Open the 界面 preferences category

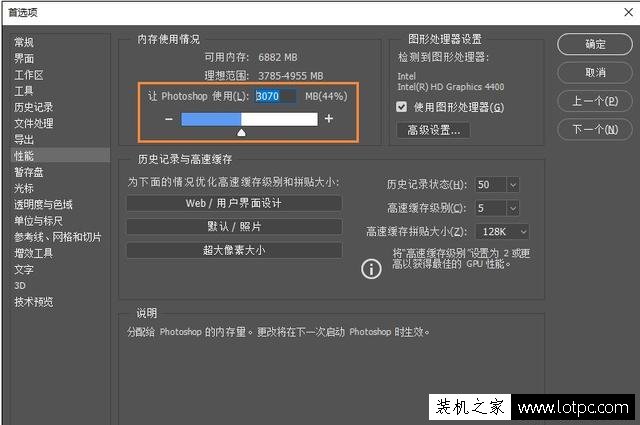click(x=24, y=58)
